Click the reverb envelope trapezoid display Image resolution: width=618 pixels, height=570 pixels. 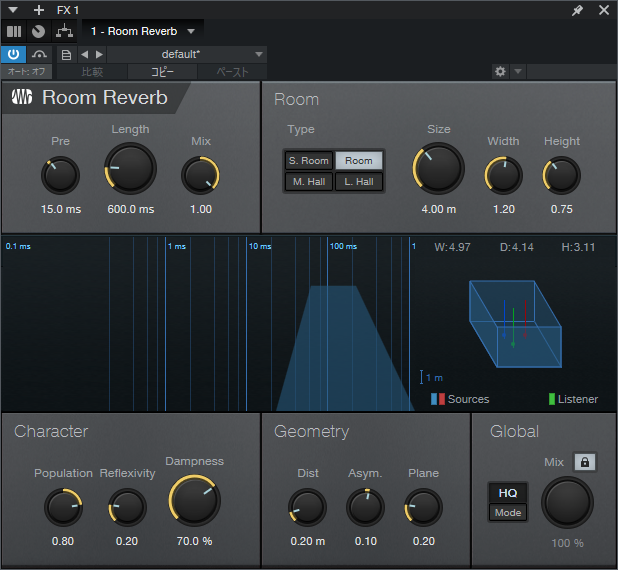tap(345, 348)
